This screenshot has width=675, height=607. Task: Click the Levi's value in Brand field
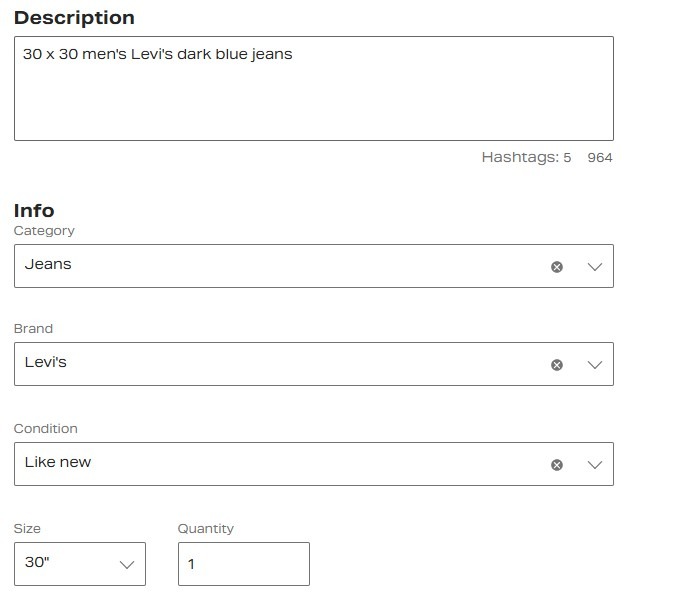[x=46, y=362]
